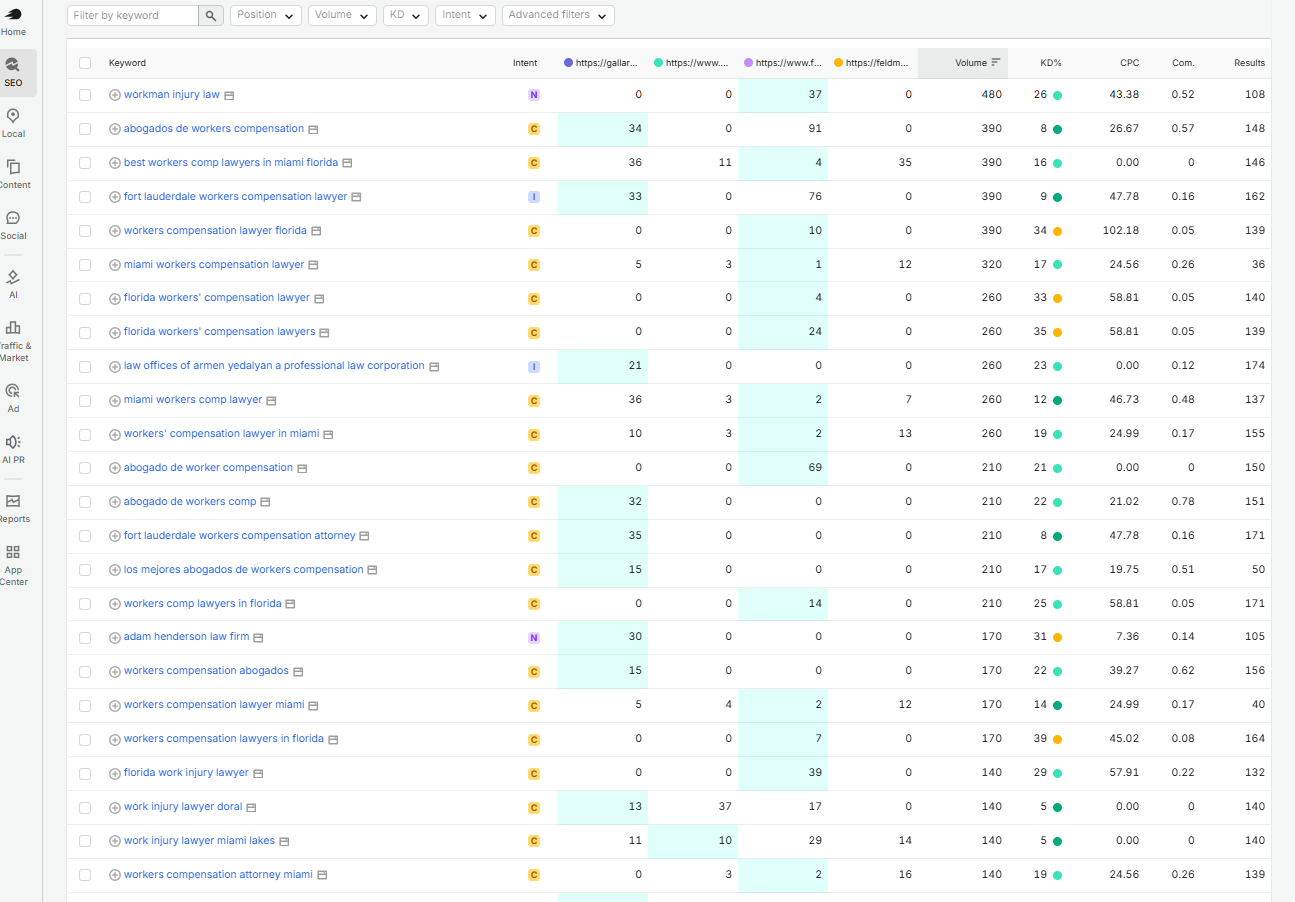Click the SERP icon beside abogados de workers compensation

[313, 129]
